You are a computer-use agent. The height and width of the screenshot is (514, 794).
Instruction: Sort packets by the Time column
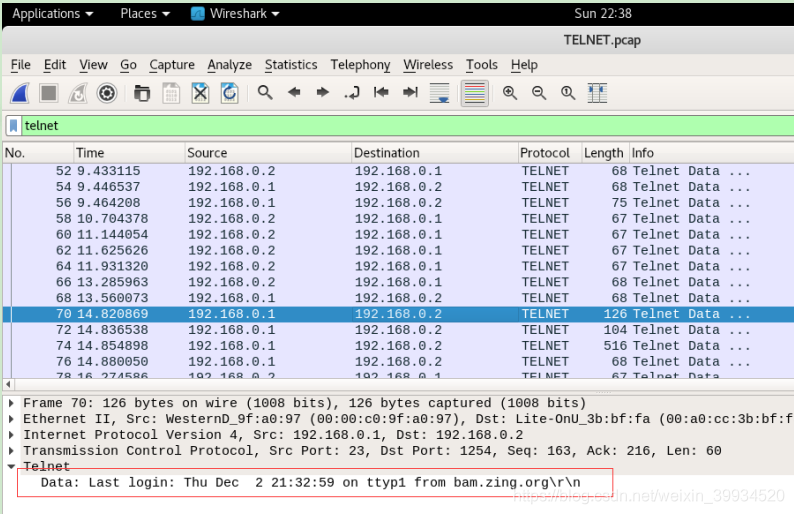click(x=129, y=153)
